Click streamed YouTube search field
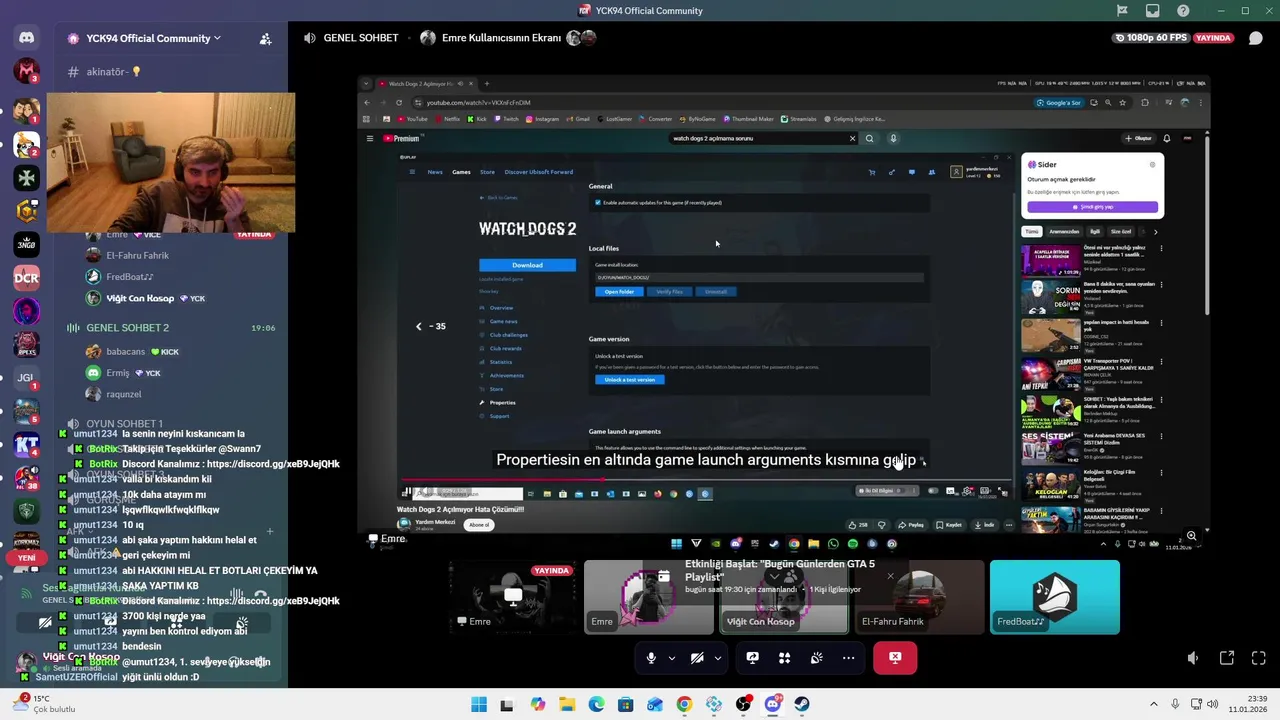 762,139
